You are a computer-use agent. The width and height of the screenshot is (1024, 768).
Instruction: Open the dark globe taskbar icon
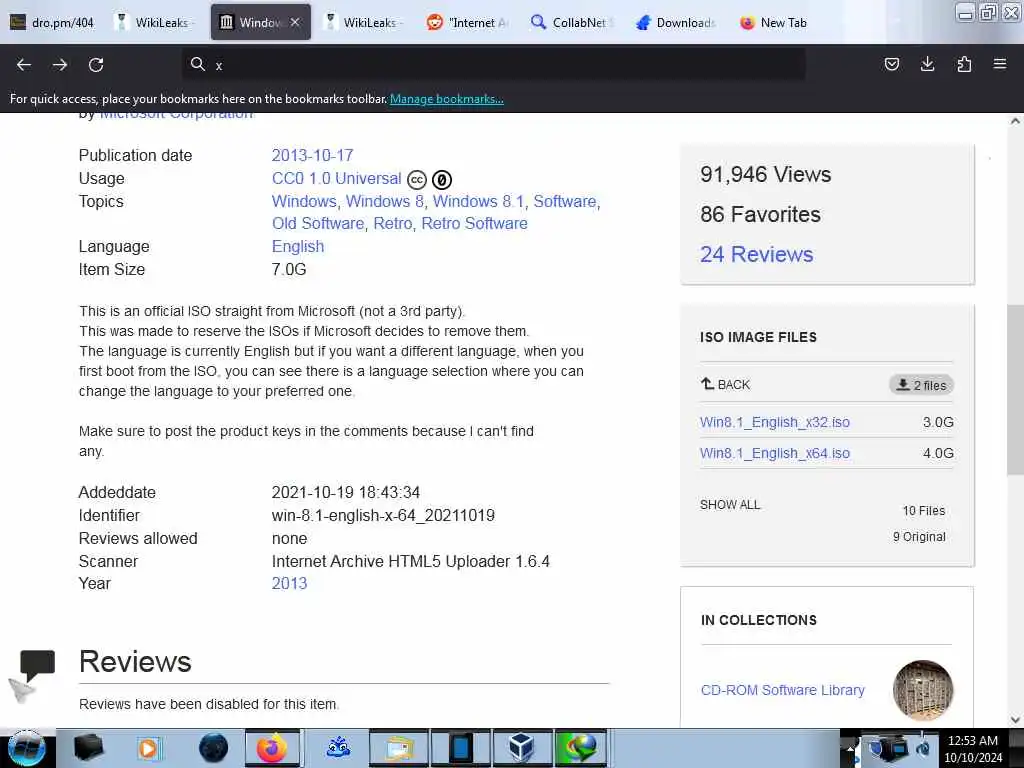tap(213, 748)
